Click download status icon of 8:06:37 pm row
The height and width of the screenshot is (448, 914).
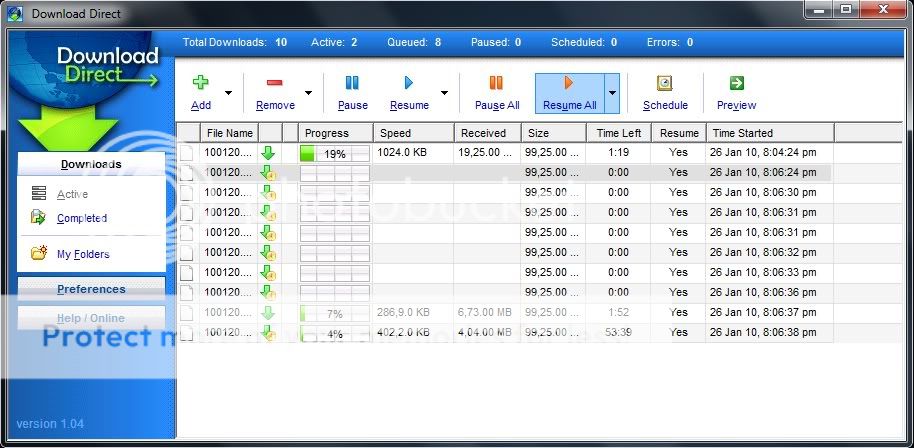click(x=268, y=313)
